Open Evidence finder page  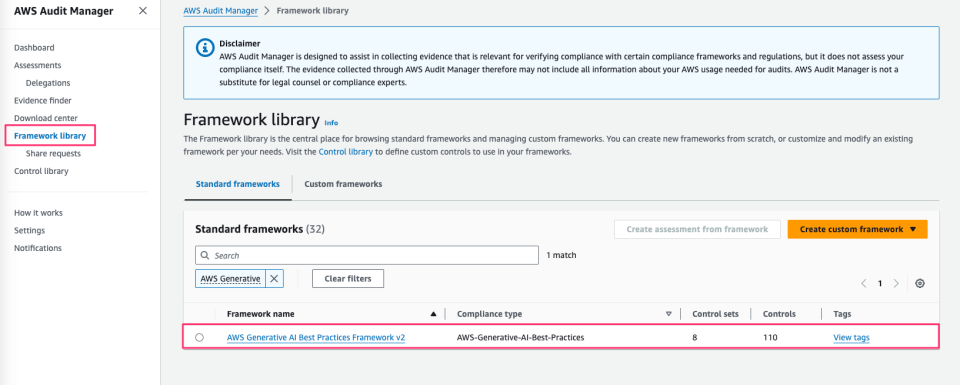(43, 100)
